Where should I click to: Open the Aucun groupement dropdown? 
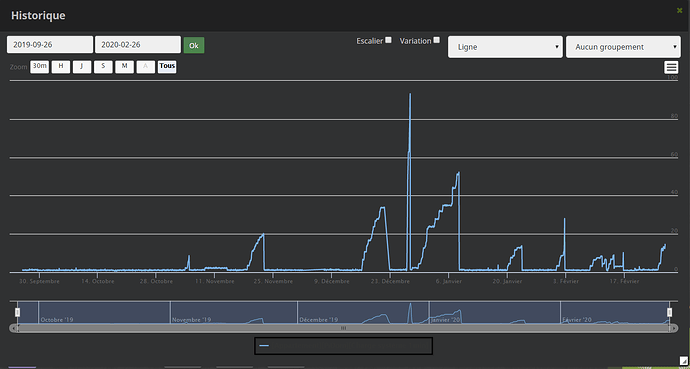coord(623,47)
